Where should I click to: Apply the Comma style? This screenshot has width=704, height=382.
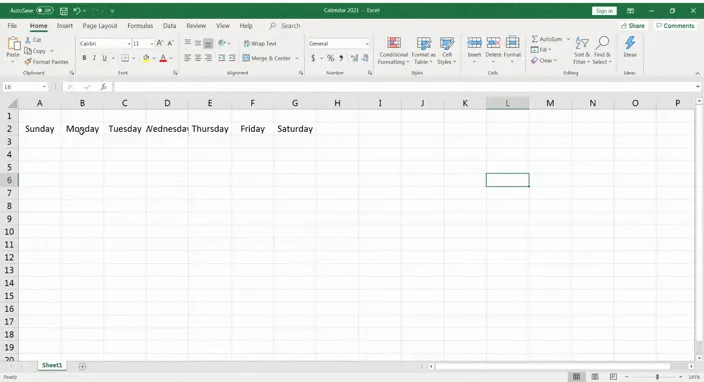341,58
